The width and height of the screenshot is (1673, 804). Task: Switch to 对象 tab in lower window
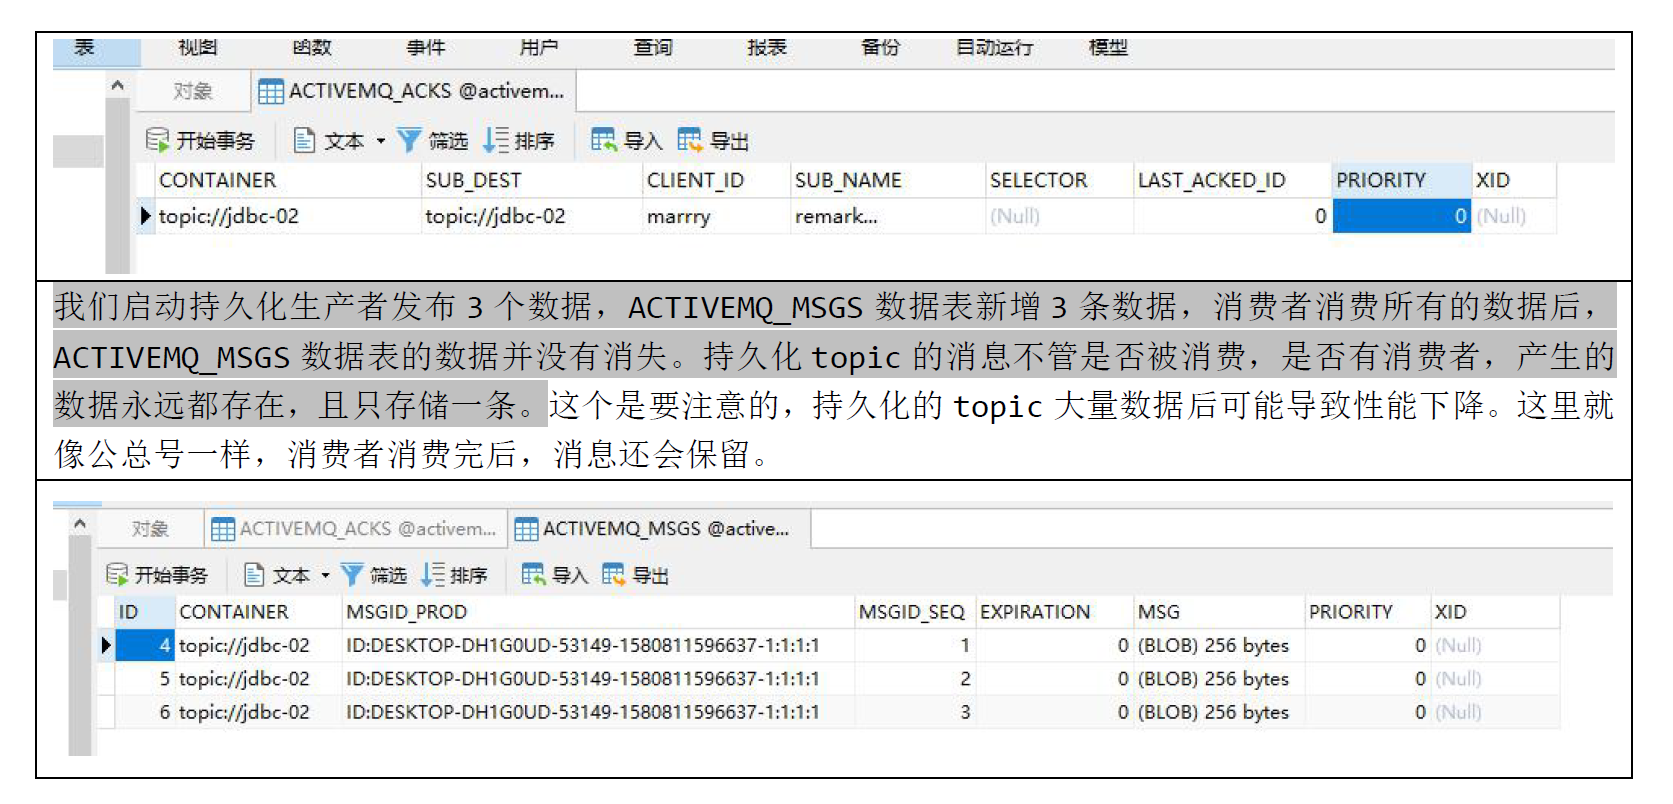[150, 529]
